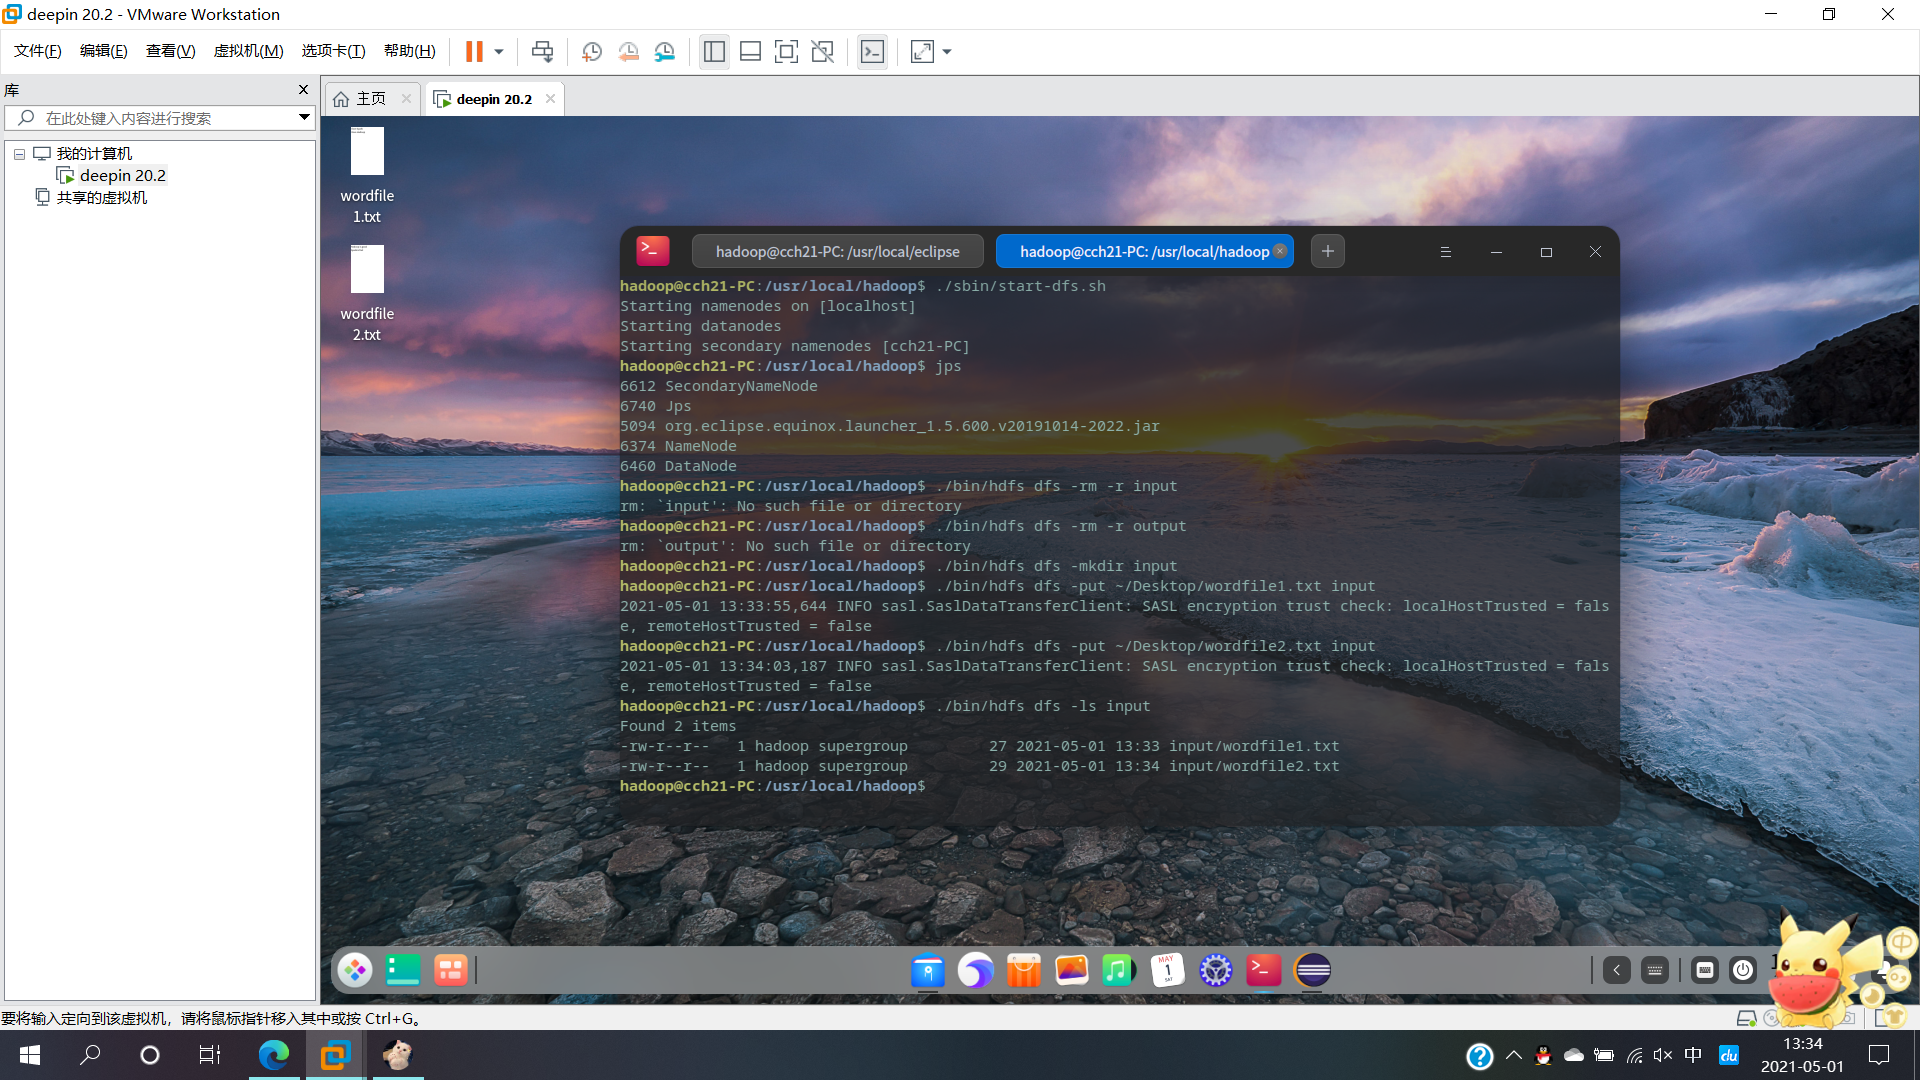Enter full screen mode icon
The height and width of the screenshot is (1080, 1920).
(786, 52)
